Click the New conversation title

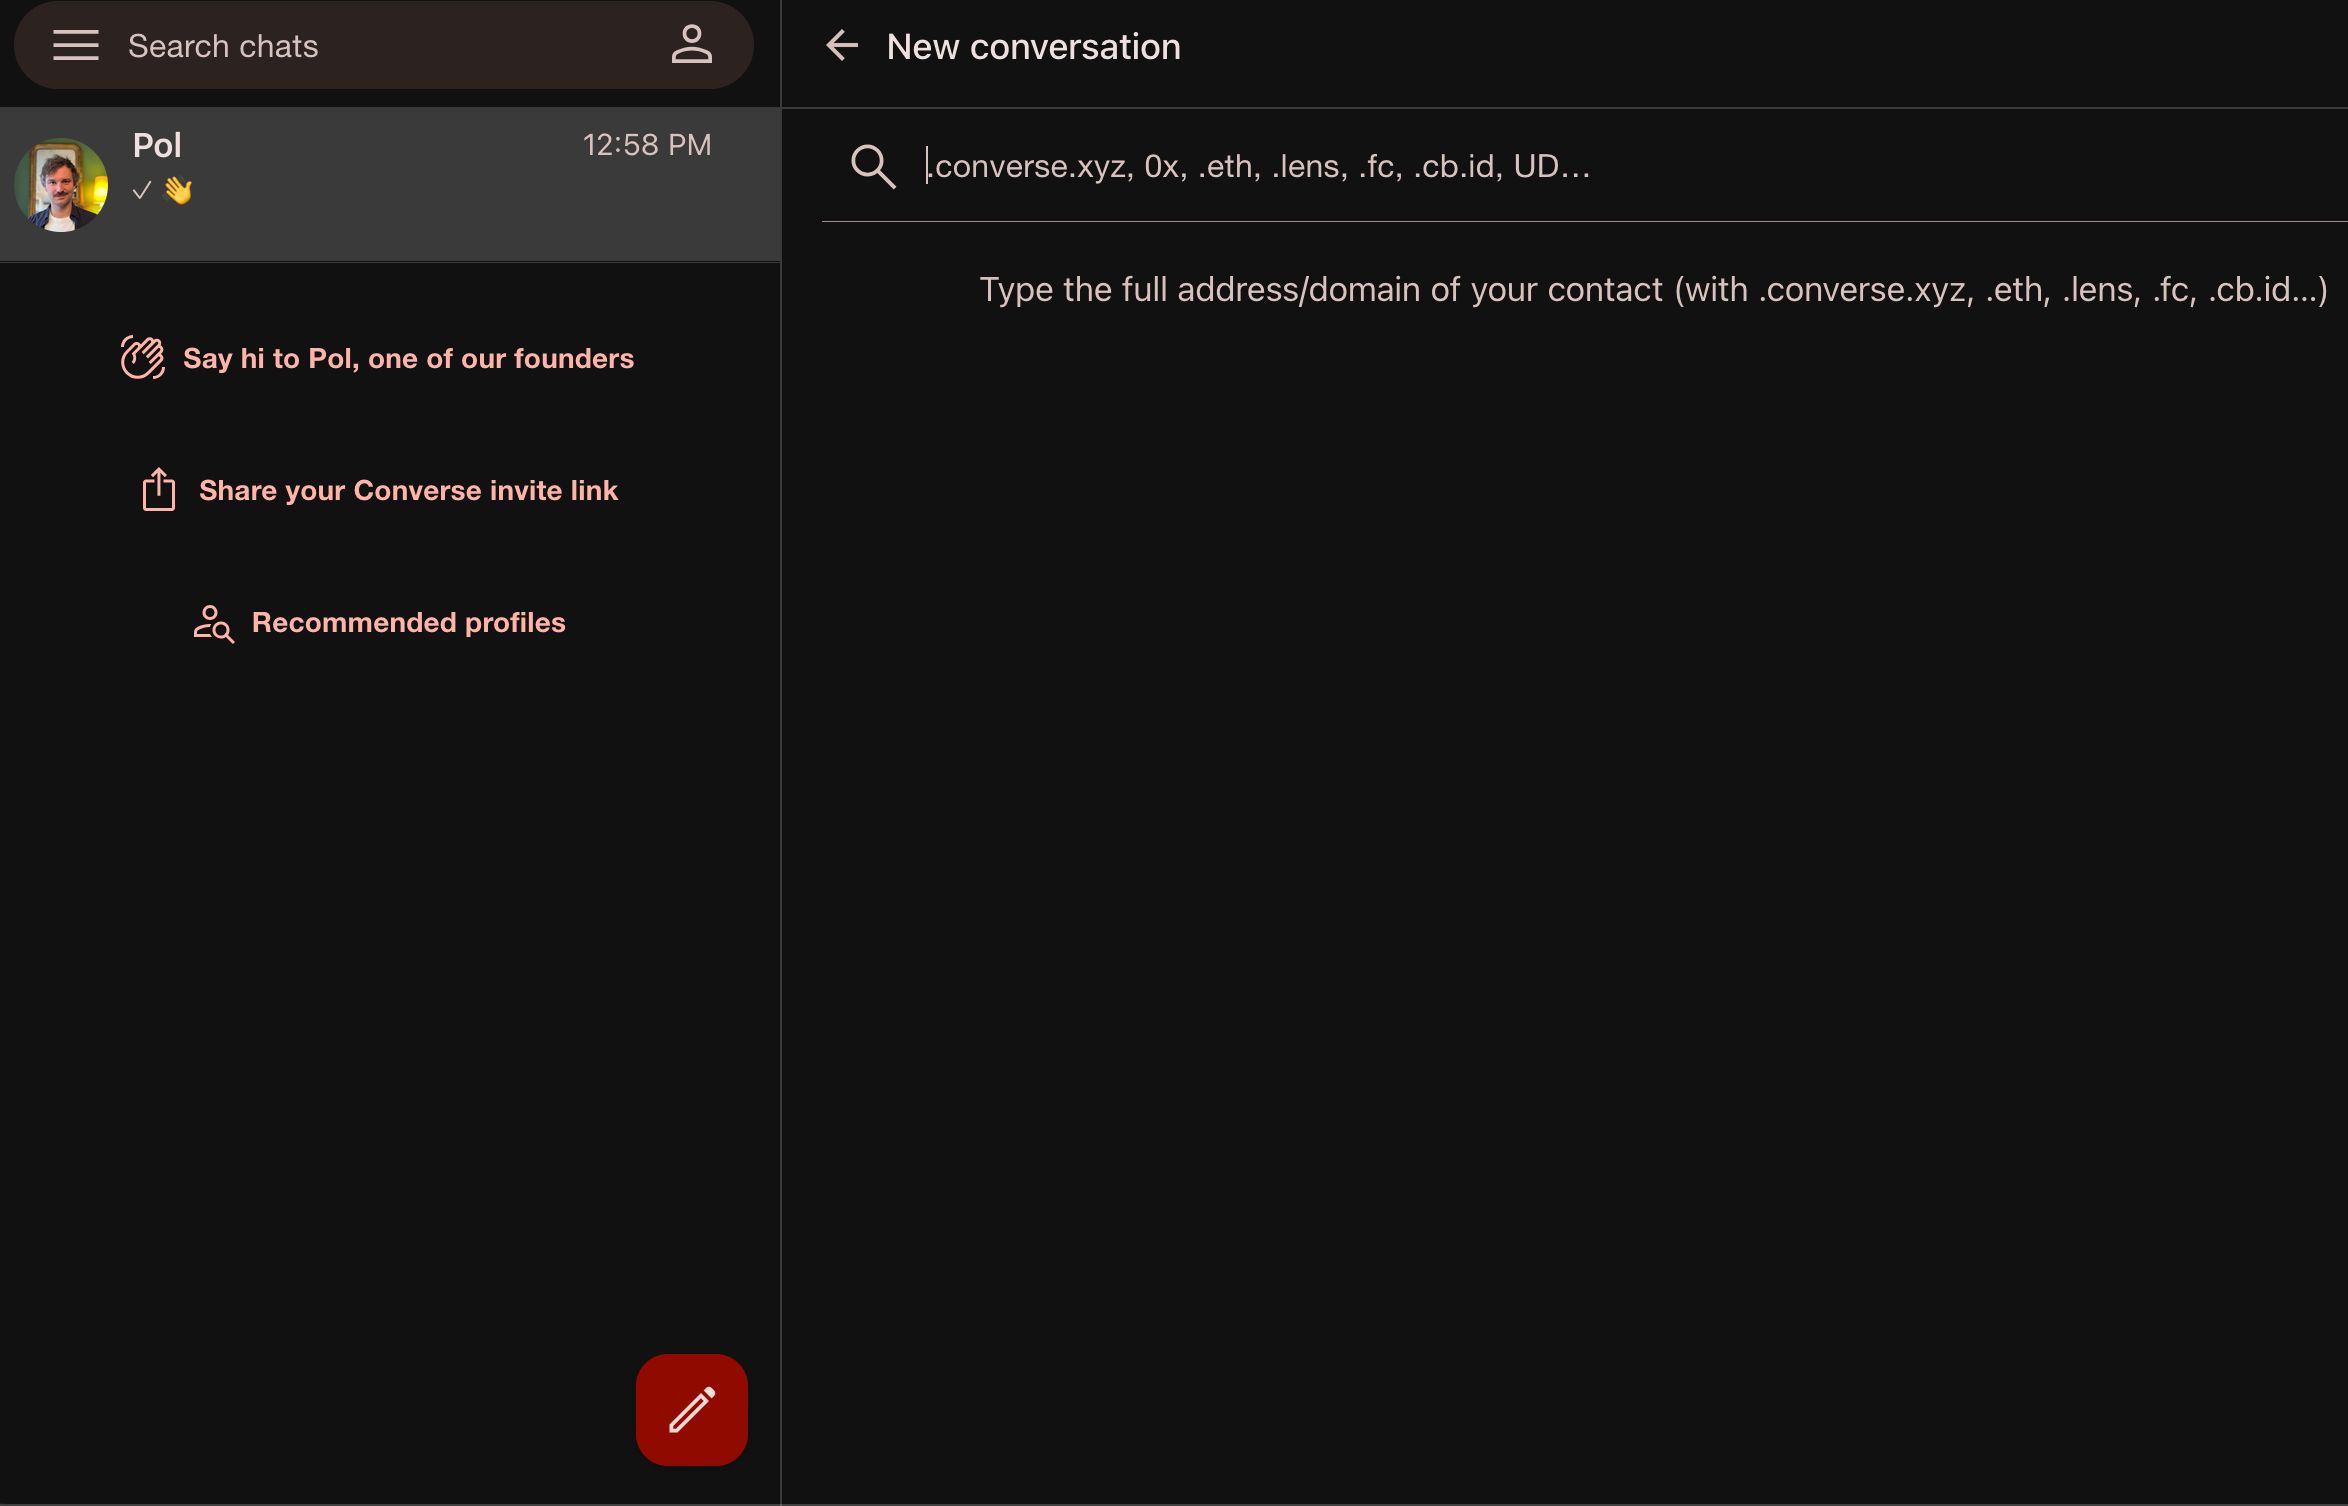tap(1033, 46)
